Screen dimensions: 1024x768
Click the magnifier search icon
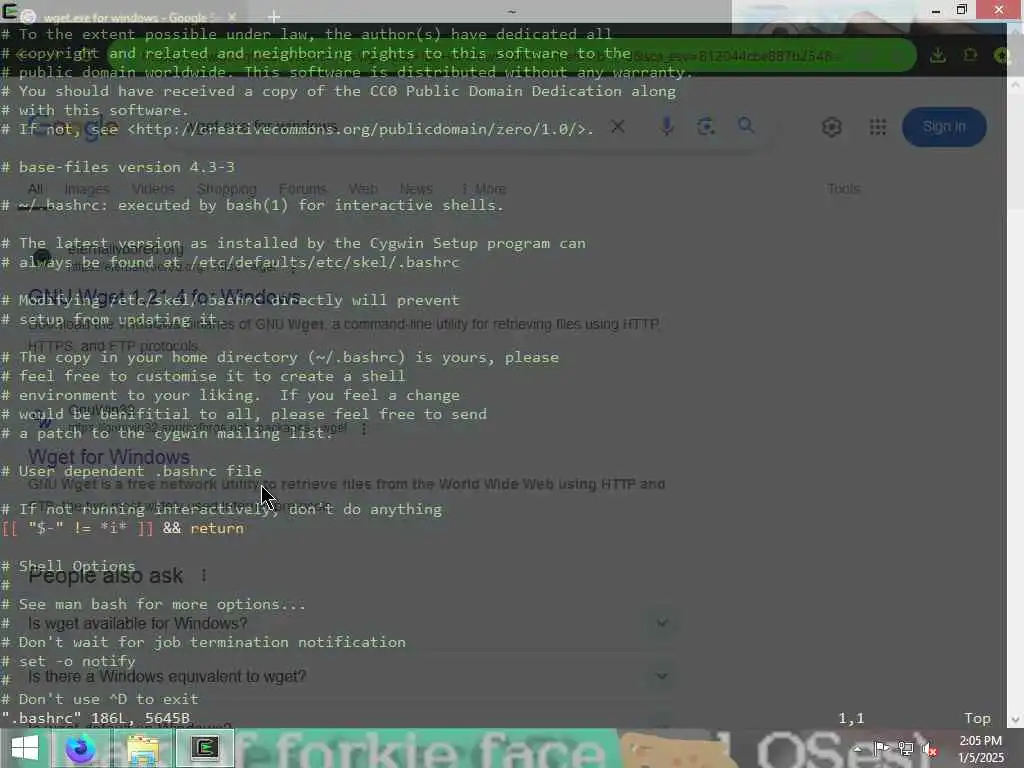(x=746, y=125)
